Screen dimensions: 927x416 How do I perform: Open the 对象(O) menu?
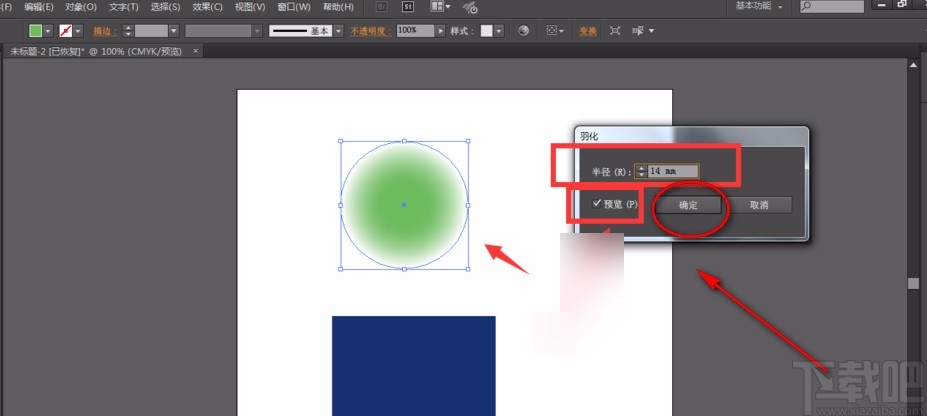tap(81, 7)
